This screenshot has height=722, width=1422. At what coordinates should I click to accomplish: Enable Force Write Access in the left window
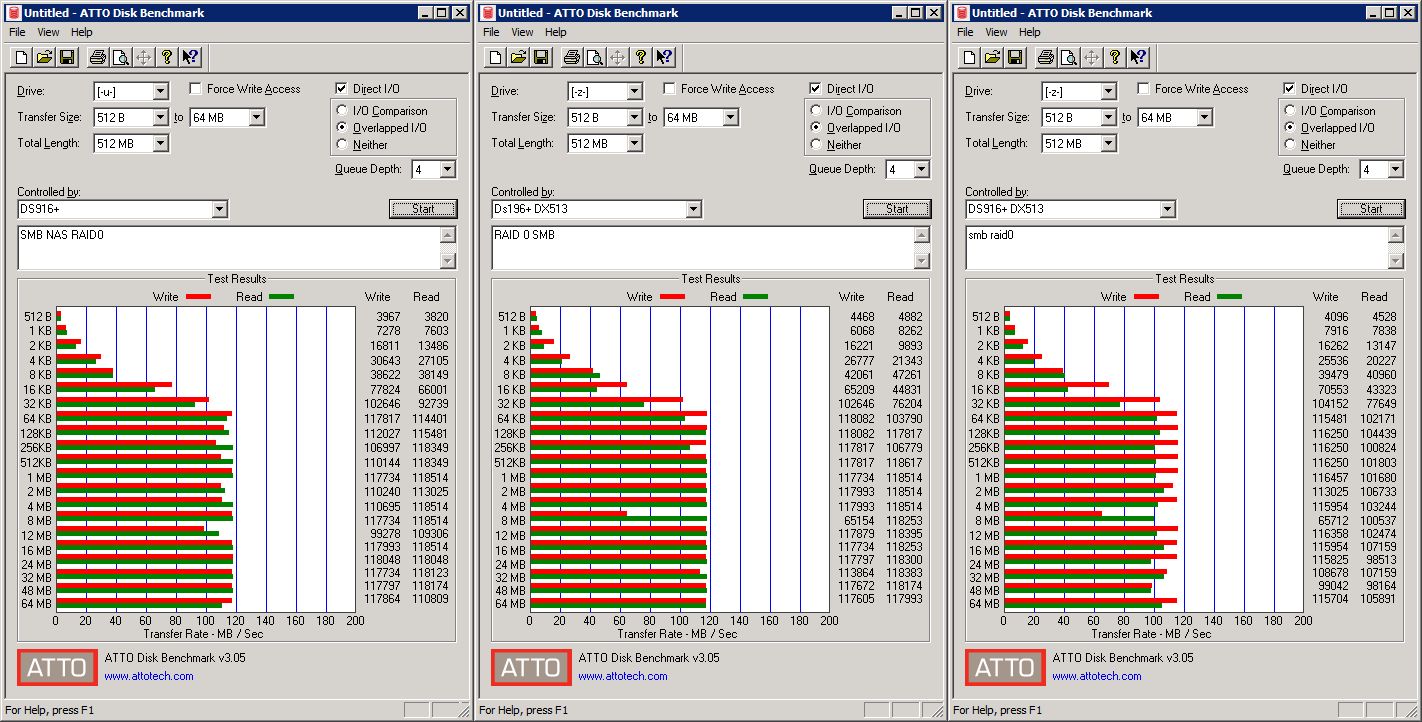pyautogui.click(x=196, y=88)
